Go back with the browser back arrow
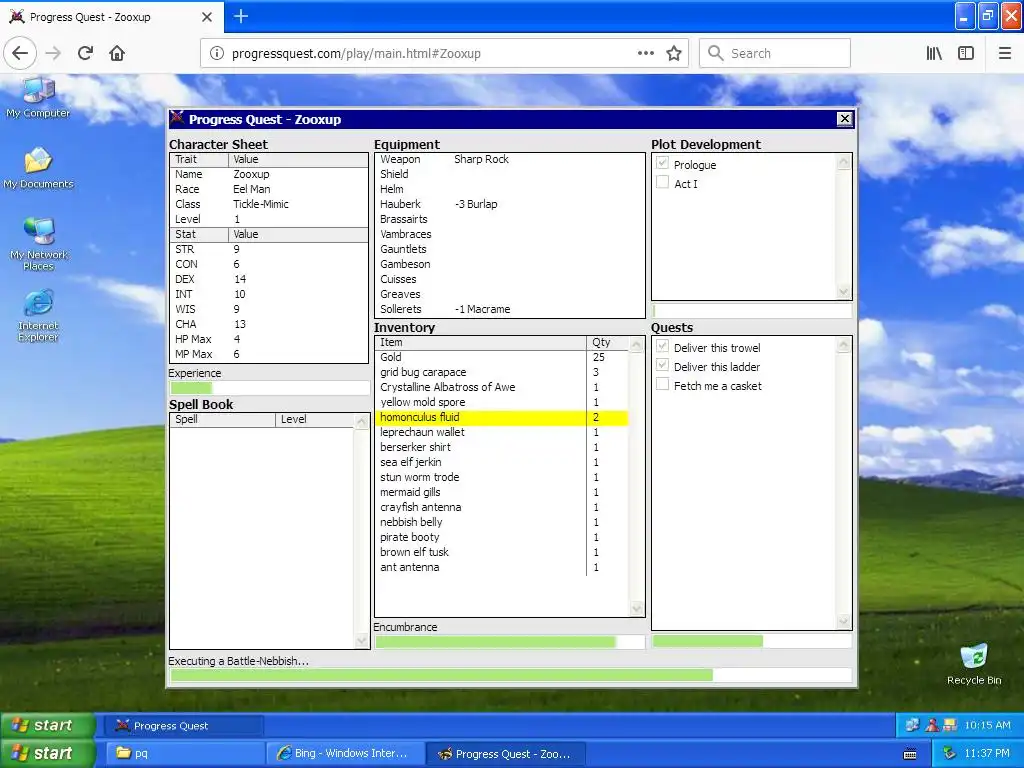Viewport: 1024px width, 768px height. coord(20,53)
